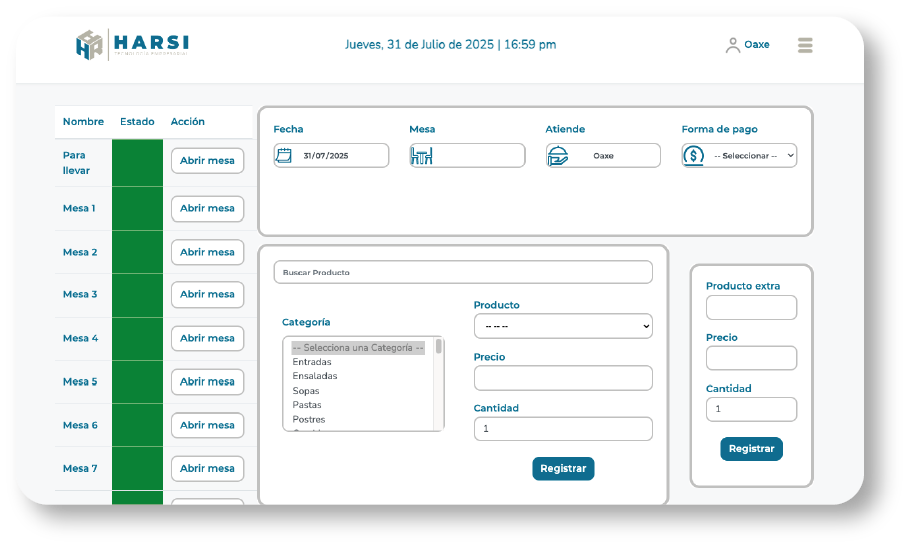Click the Fecha date field
Screen dimensions: 909x550
pyautogui.click(x=331, y=155)
